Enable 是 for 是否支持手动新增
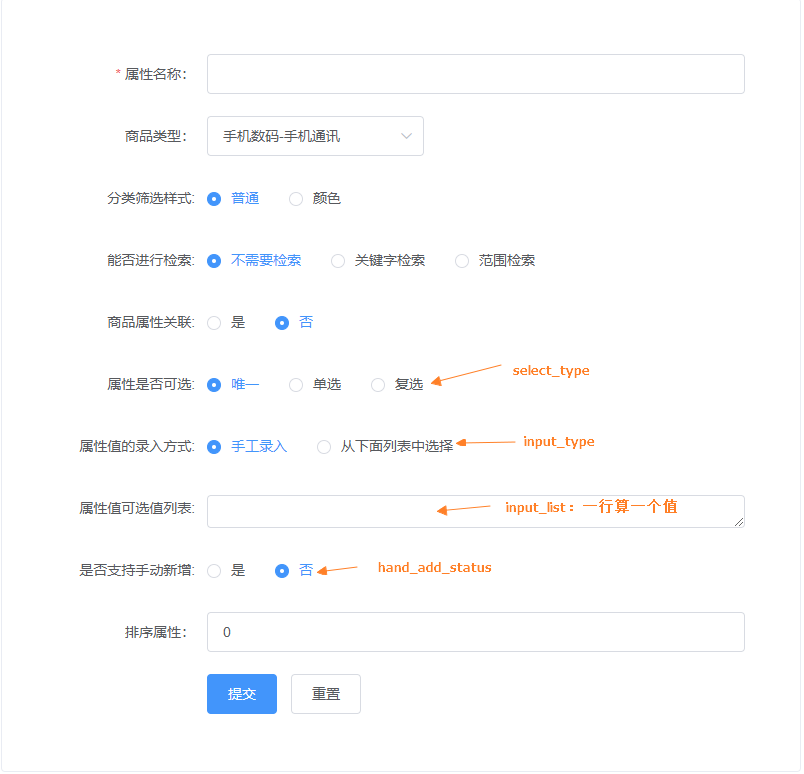This screenshot has width=804, height=774. (x=214, y=570)
